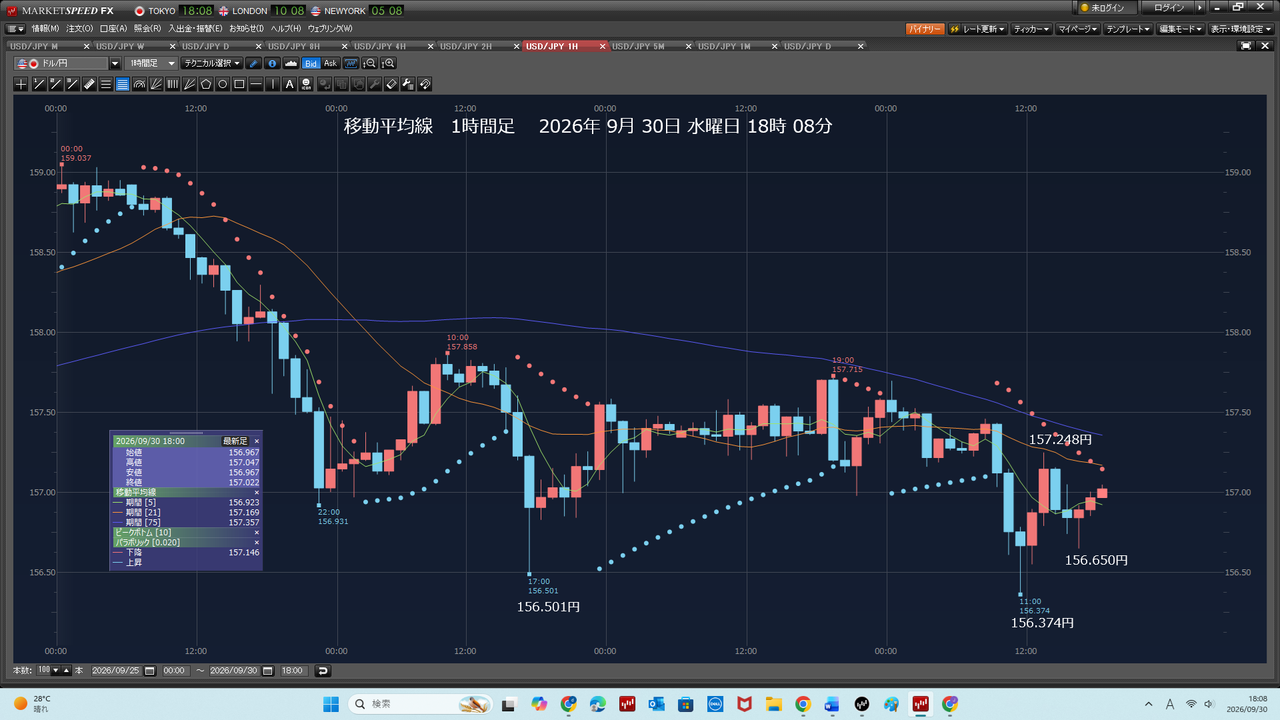Decrease the 本数 bar count with down arrow
This screenshot has height=720, width=1280.
(x=55, y=670)
